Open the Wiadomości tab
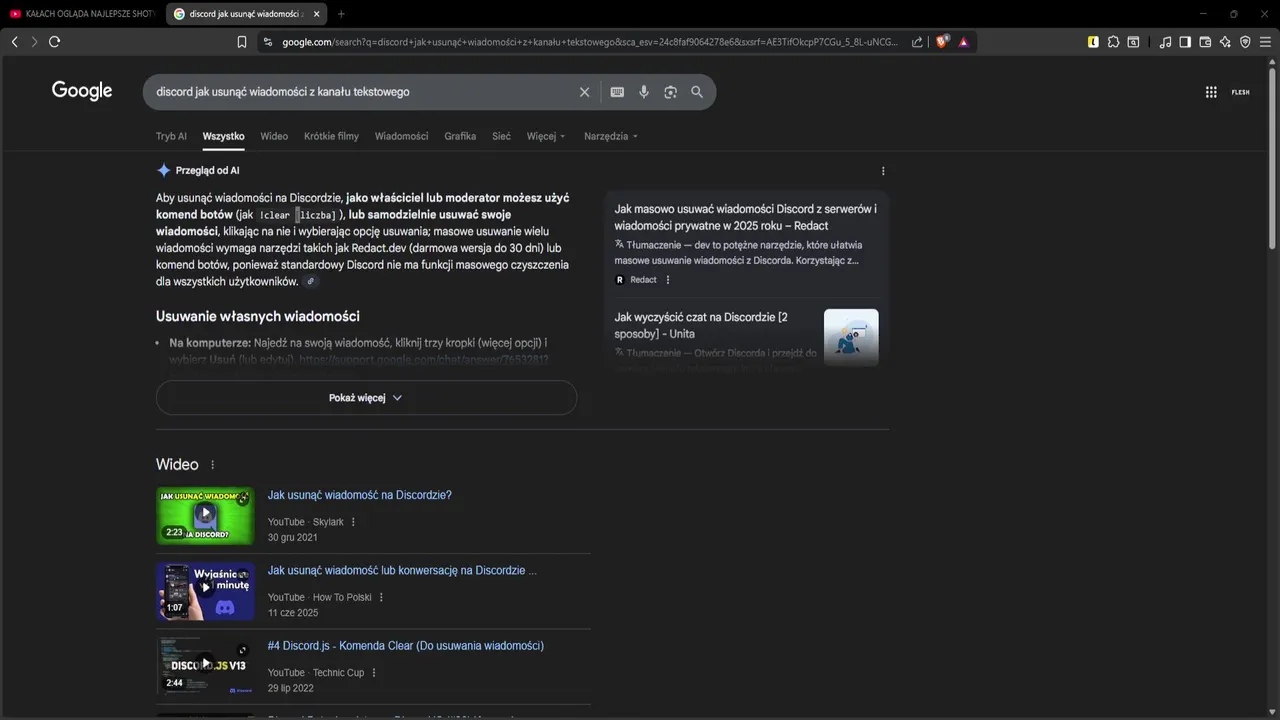 click(401, 136)
